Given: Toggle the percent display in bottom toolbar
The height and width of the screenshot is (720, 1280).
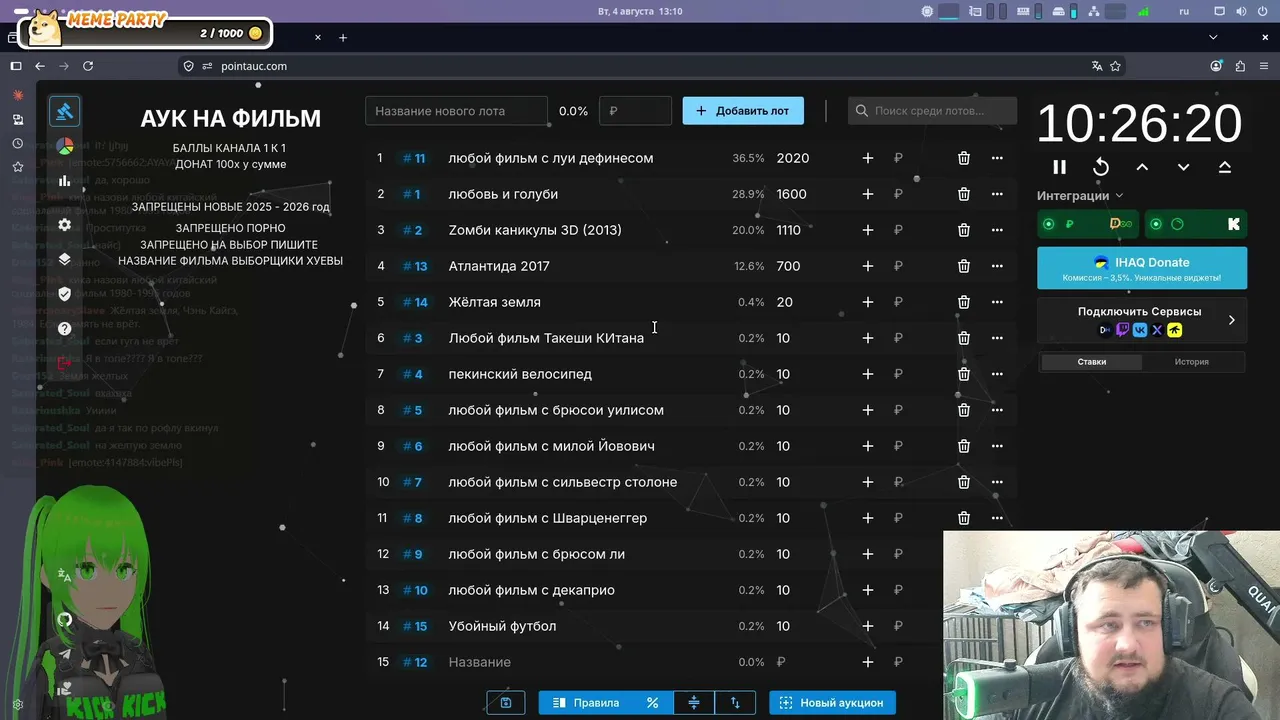Looking at the screenshot, I should coord(652,703).
